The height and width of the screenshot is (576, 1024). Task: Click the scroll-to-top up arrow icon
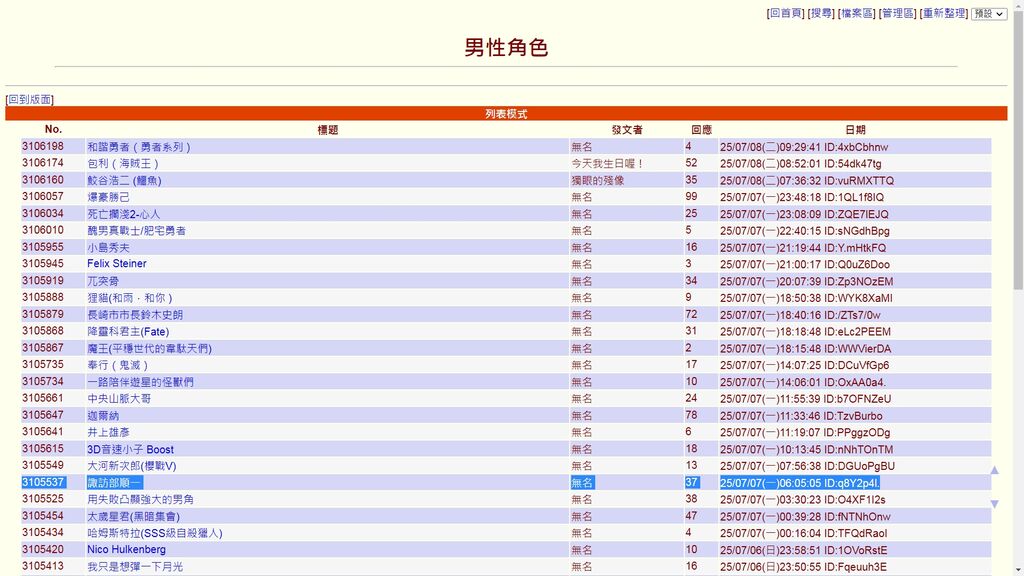(994, 470)
